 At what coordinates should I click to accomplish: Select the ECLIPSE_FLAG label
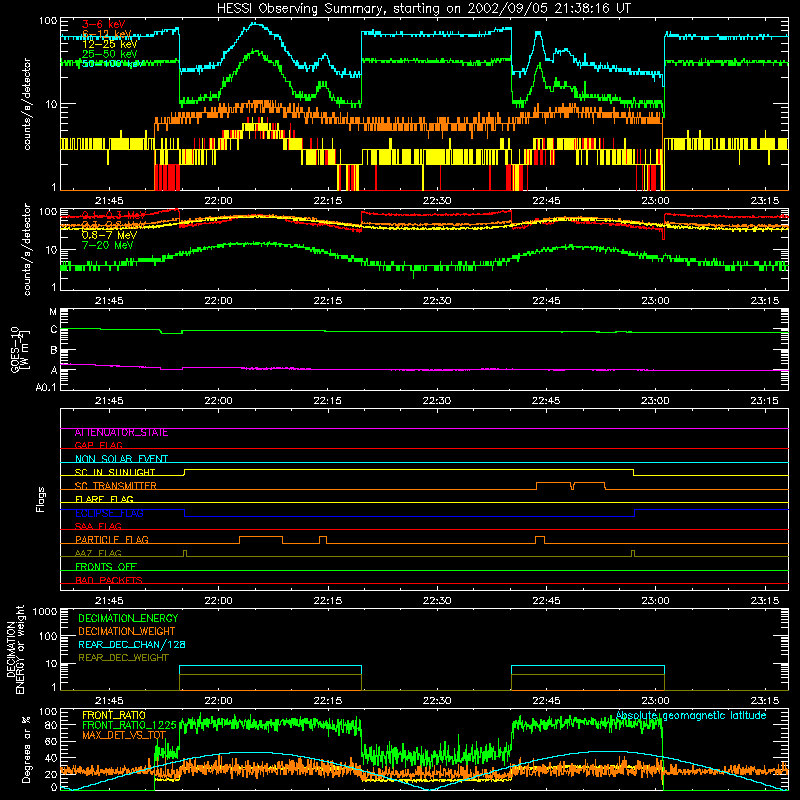(109, 513)
